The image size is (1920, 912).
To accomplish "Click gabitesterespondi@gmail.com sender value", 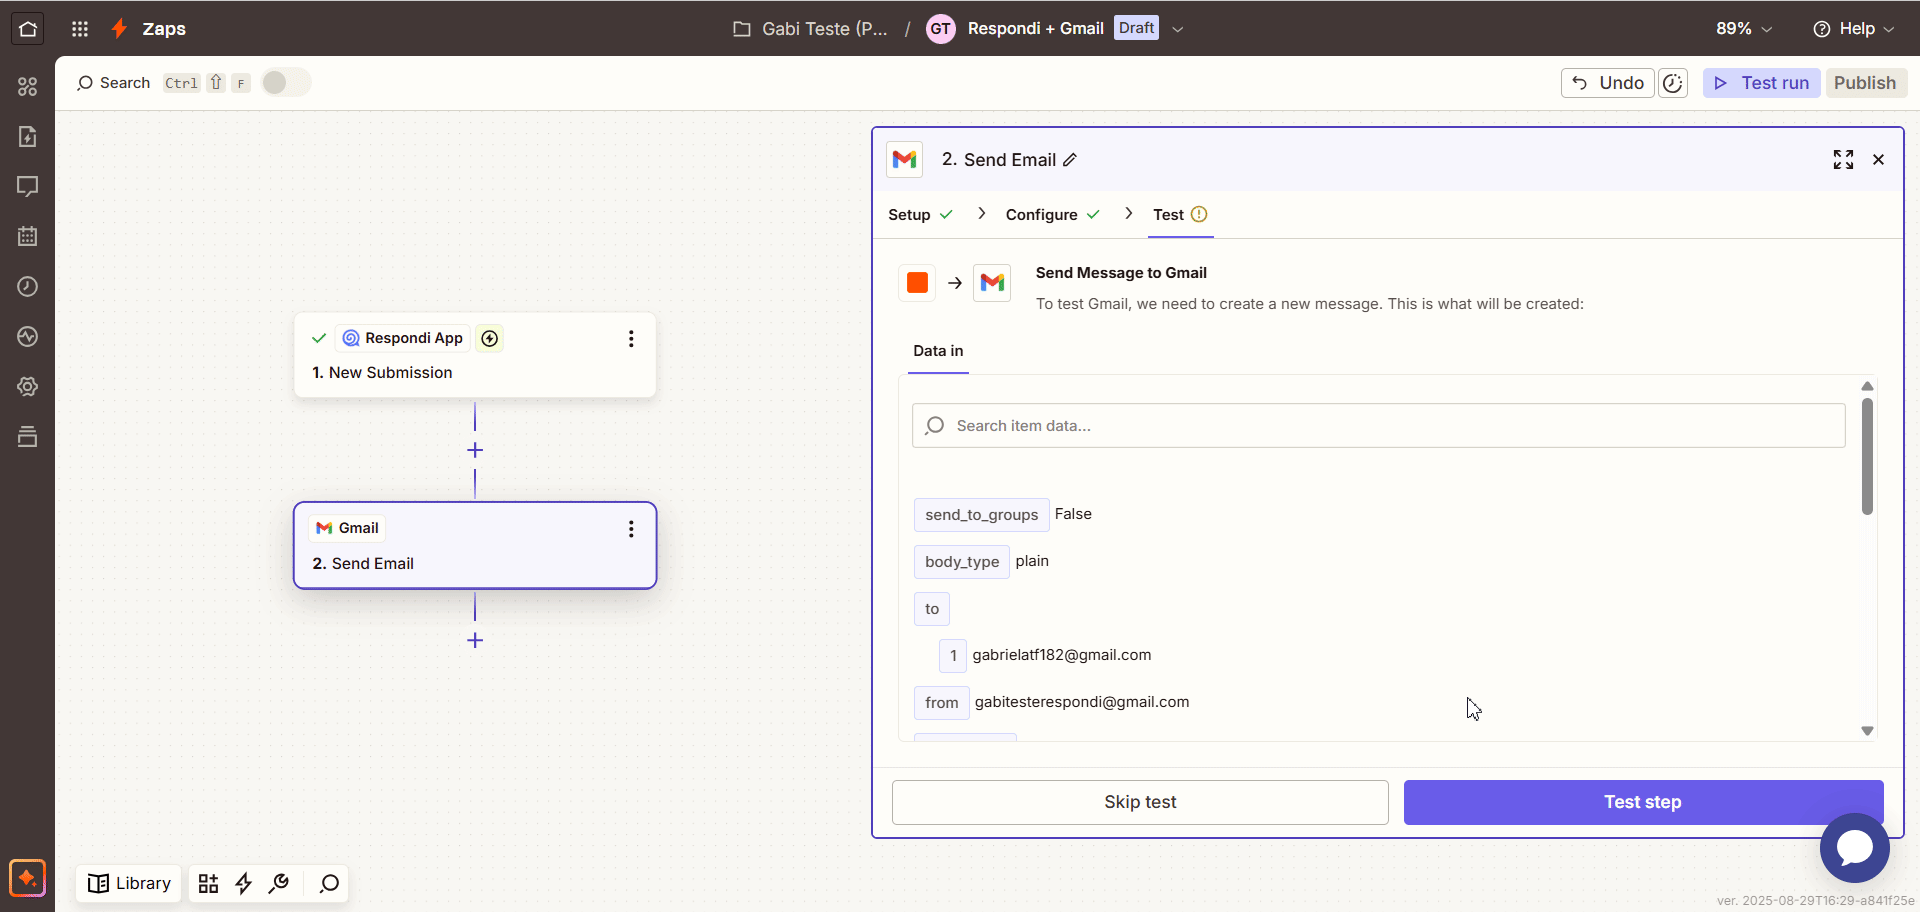I will [x=1082, y=702].
